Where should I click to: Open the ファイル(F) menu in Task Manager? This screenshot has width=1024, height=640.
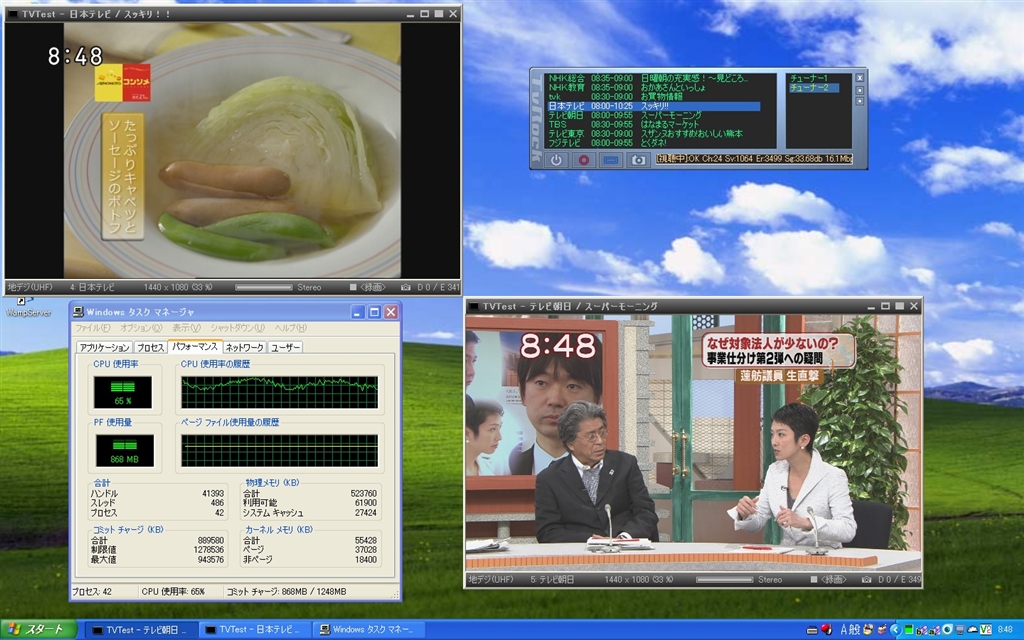click(x=93, y=328)
